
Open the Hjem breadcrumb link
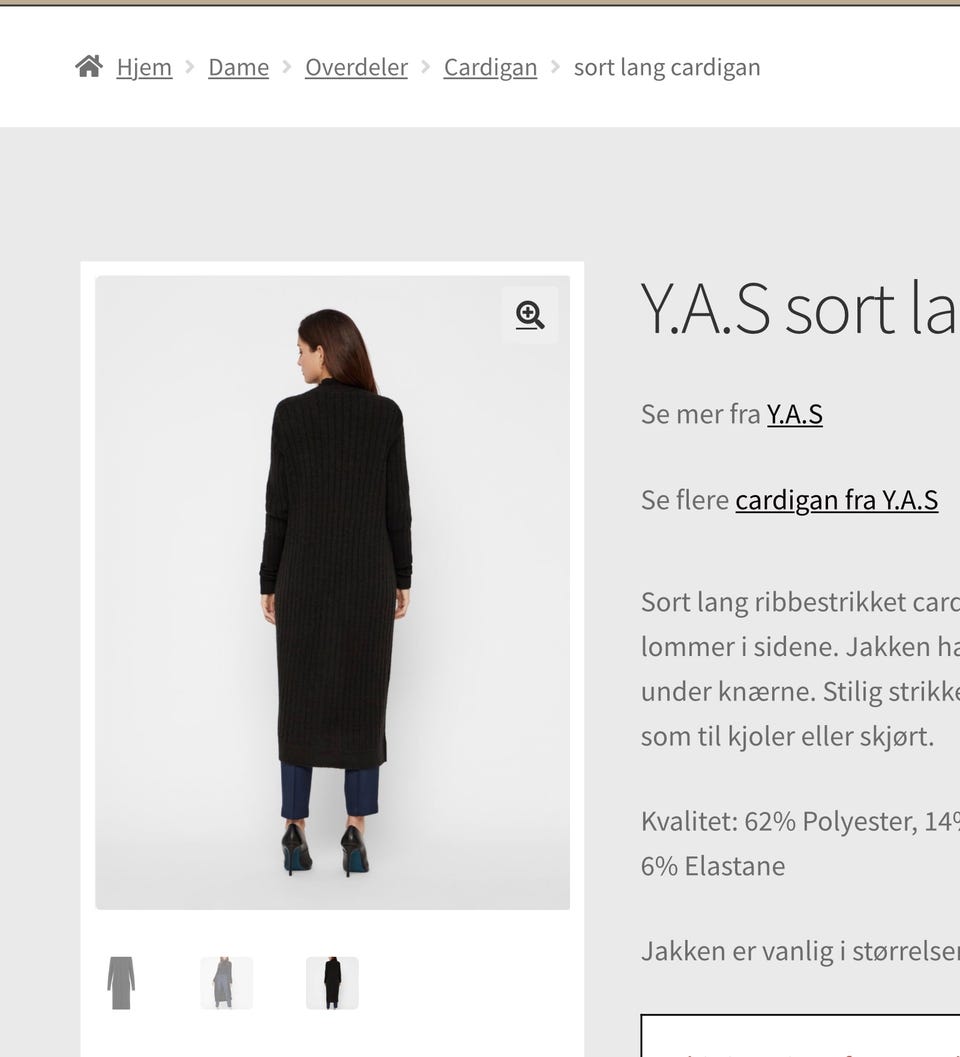pos(143,67)
